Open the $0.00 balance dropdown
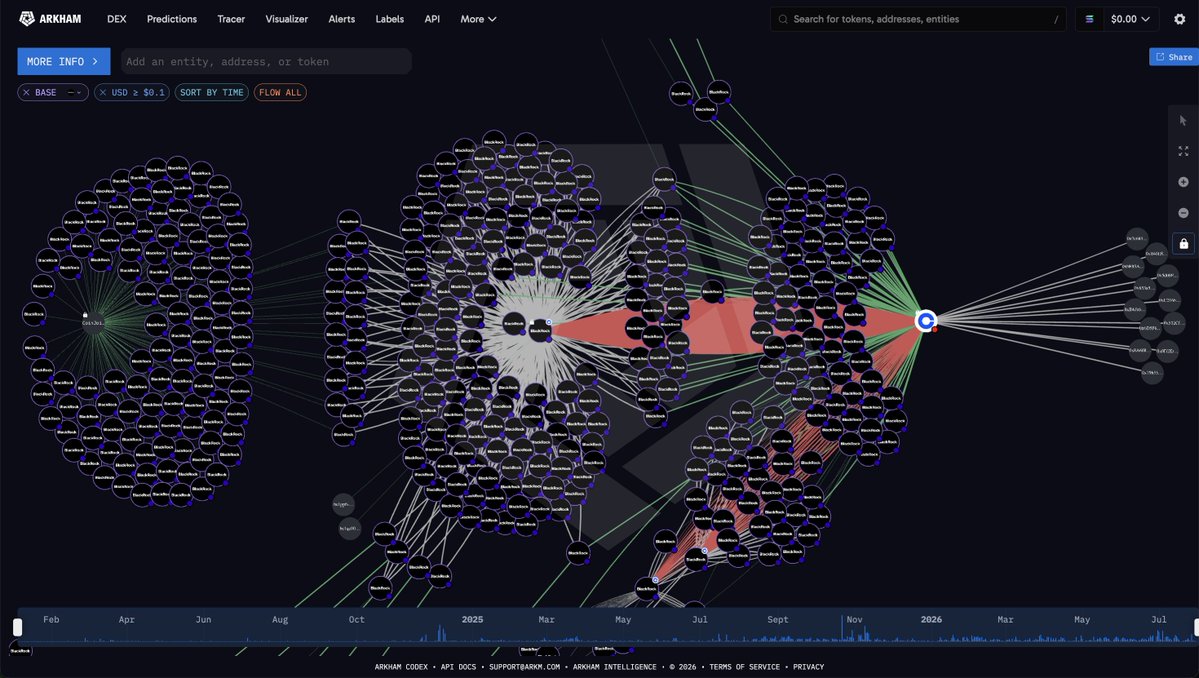 click(1130, 19)
